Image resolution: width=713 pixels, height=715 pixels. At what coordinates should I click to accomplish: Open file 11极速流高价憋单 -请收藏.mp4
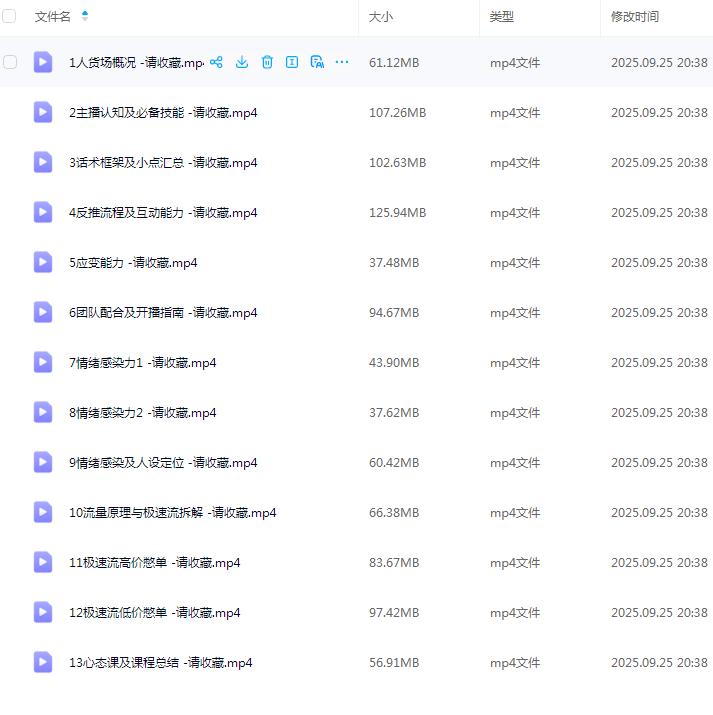click(155, 563)
